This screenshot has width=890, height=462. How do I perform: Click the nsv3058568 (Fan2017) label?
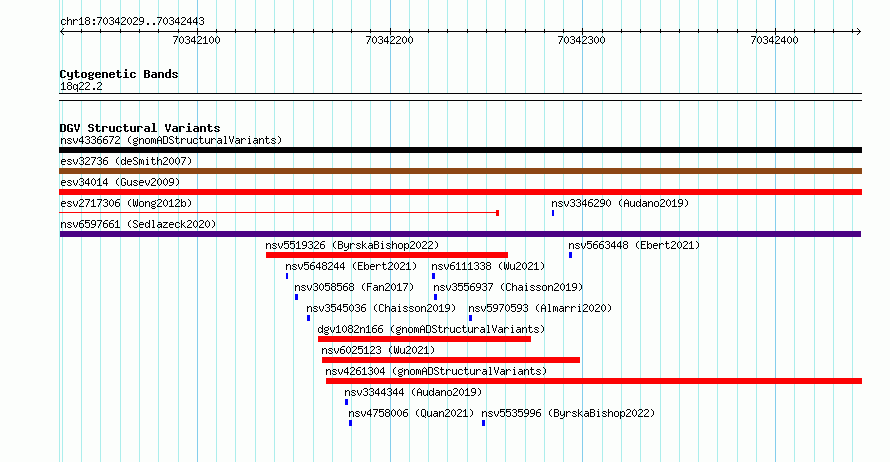coord(354,287)
